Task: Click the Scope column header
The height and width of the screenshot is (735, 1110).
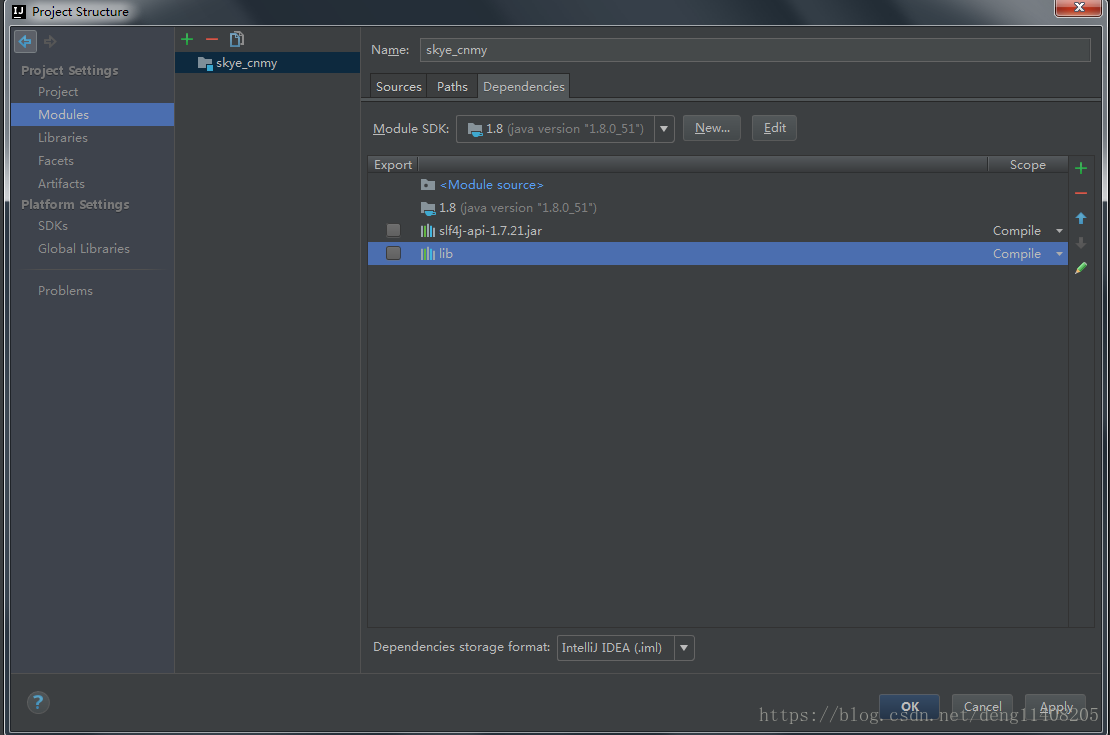Action: click(1027, 164)
